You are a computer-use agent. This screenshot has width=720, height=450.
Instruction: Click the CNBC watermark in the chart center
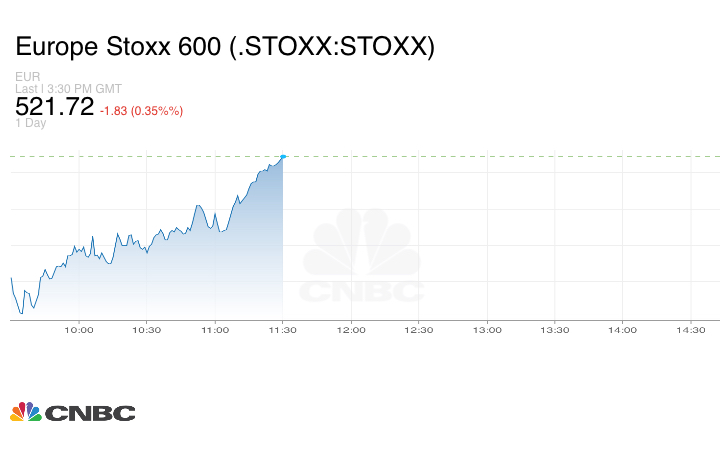[362, 258]
